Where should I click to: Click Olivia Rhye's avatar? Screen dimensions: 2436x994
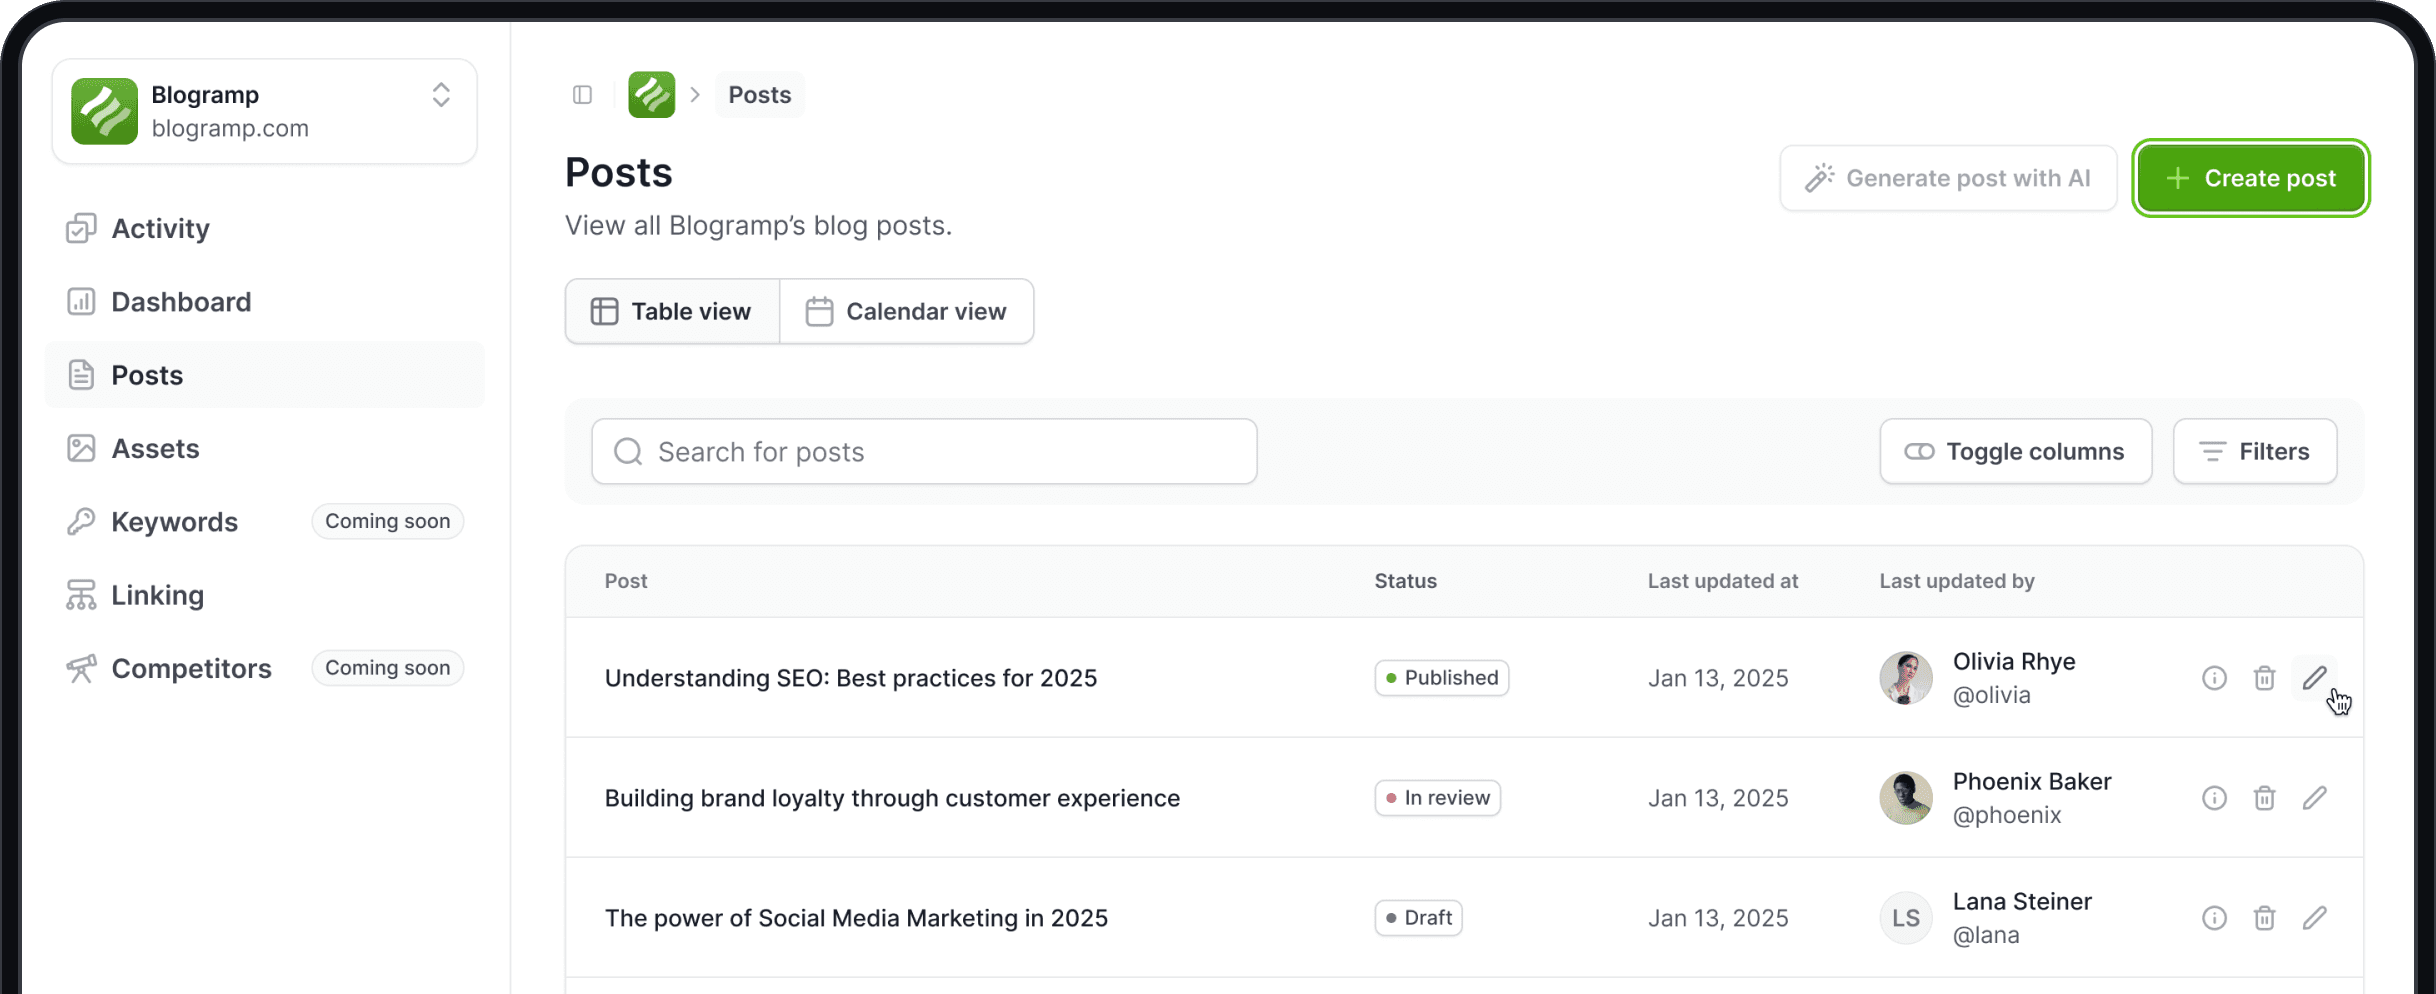click(x=1906, y=678)
